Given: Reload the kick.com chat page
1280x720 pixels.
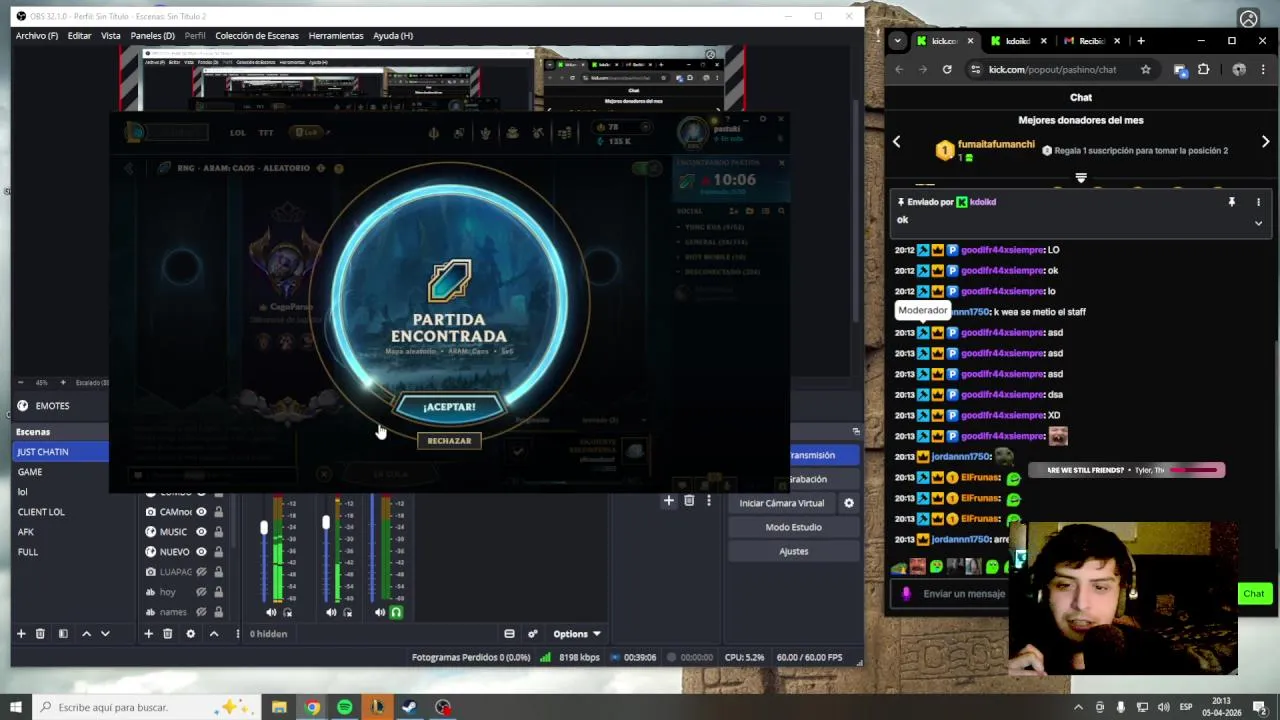Looking at the screenshot, I should (947, 69).
